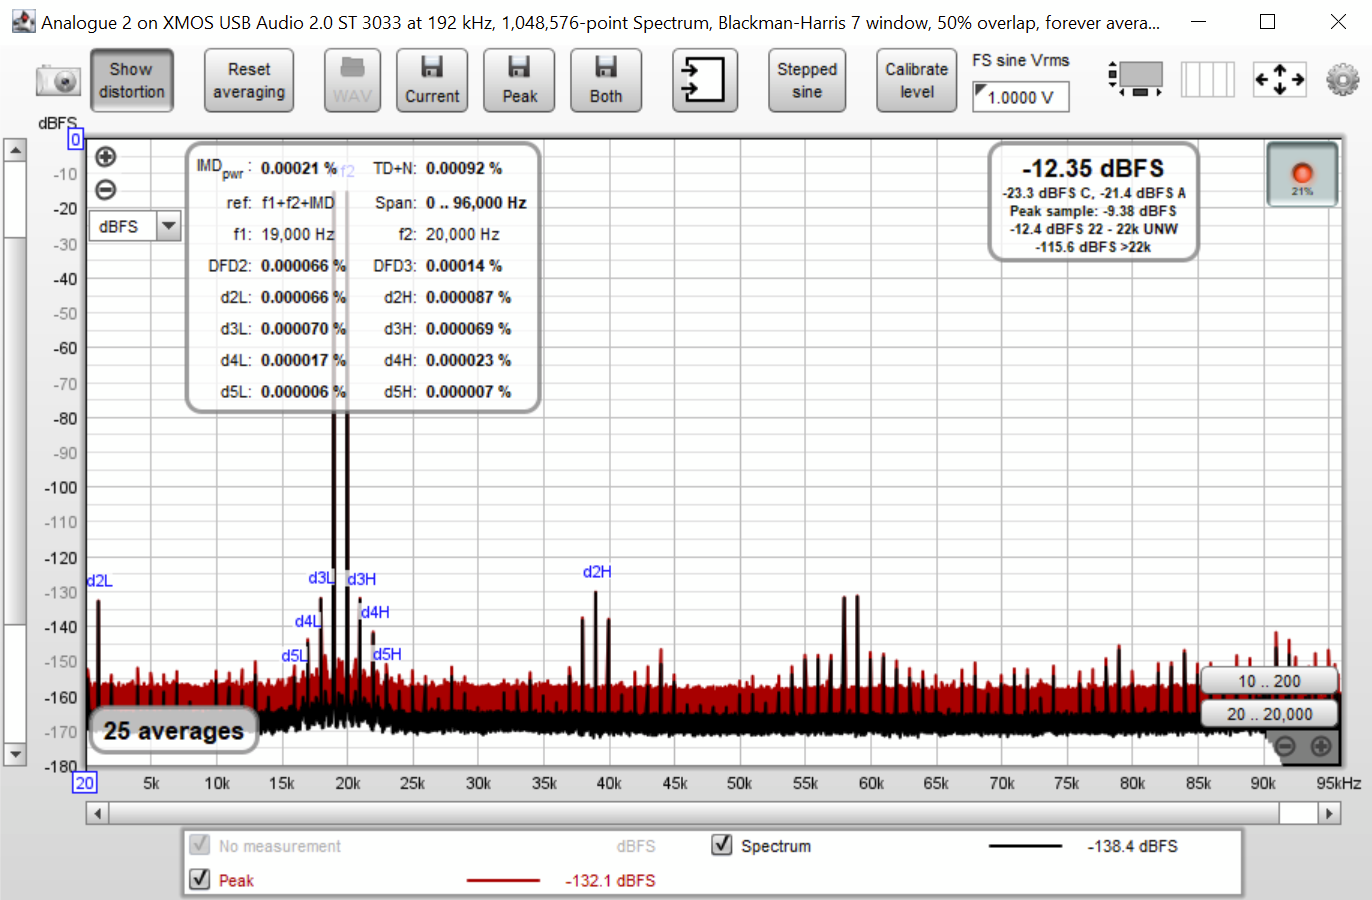Click the black Spectrum legend line
Viewport: 1372px width, 900px height.
tap(1025, 846)
